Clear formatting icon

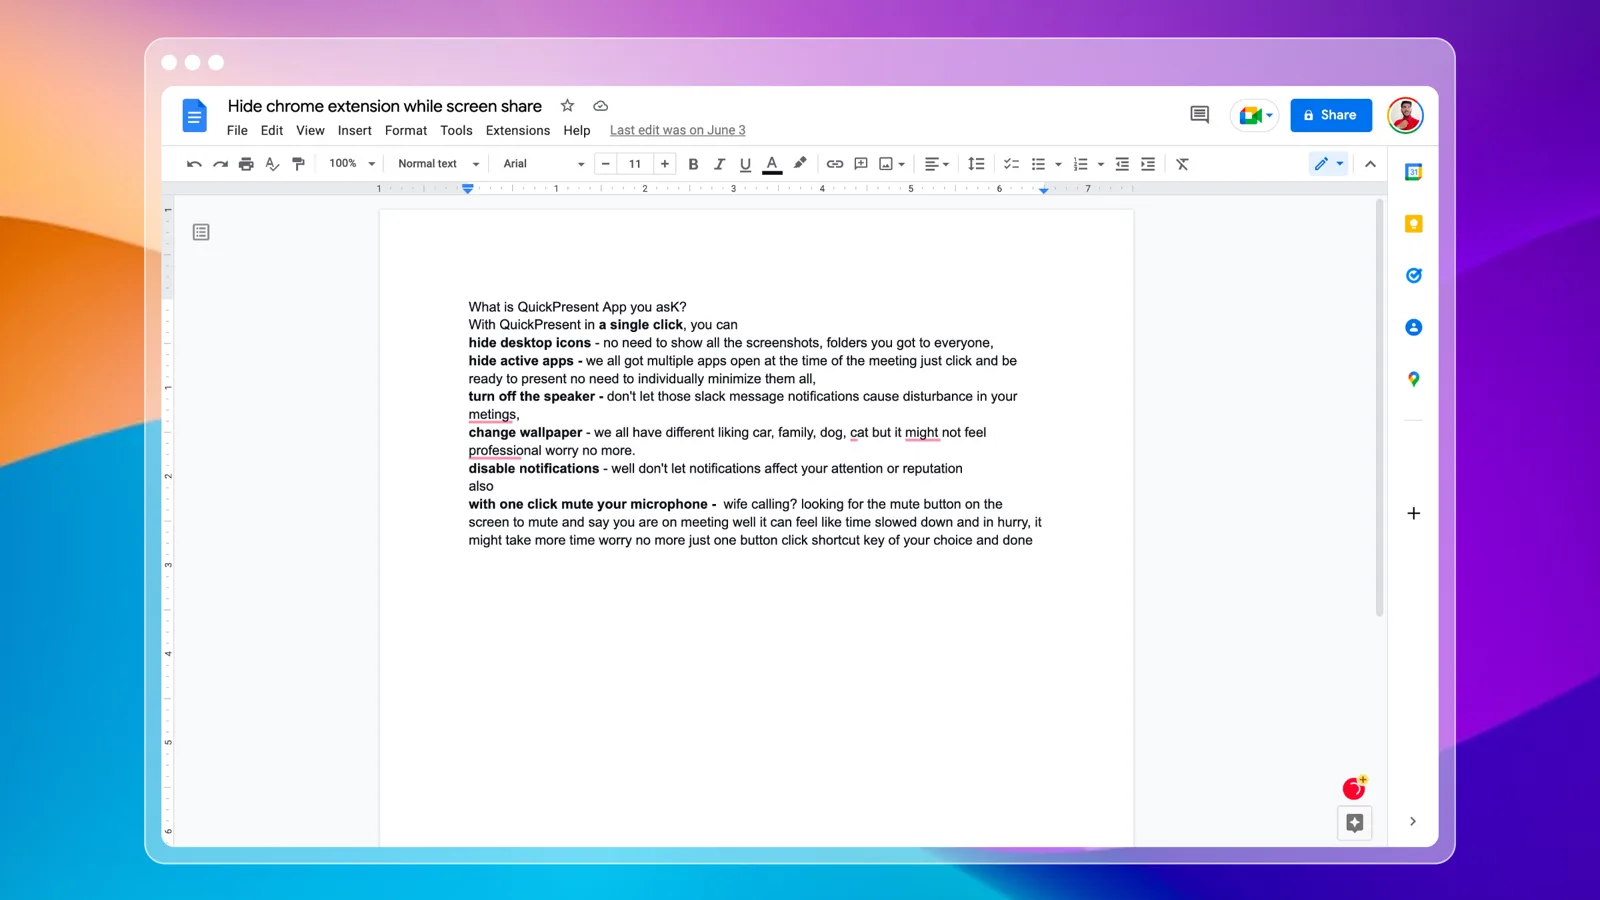(x=1182, y=164)
